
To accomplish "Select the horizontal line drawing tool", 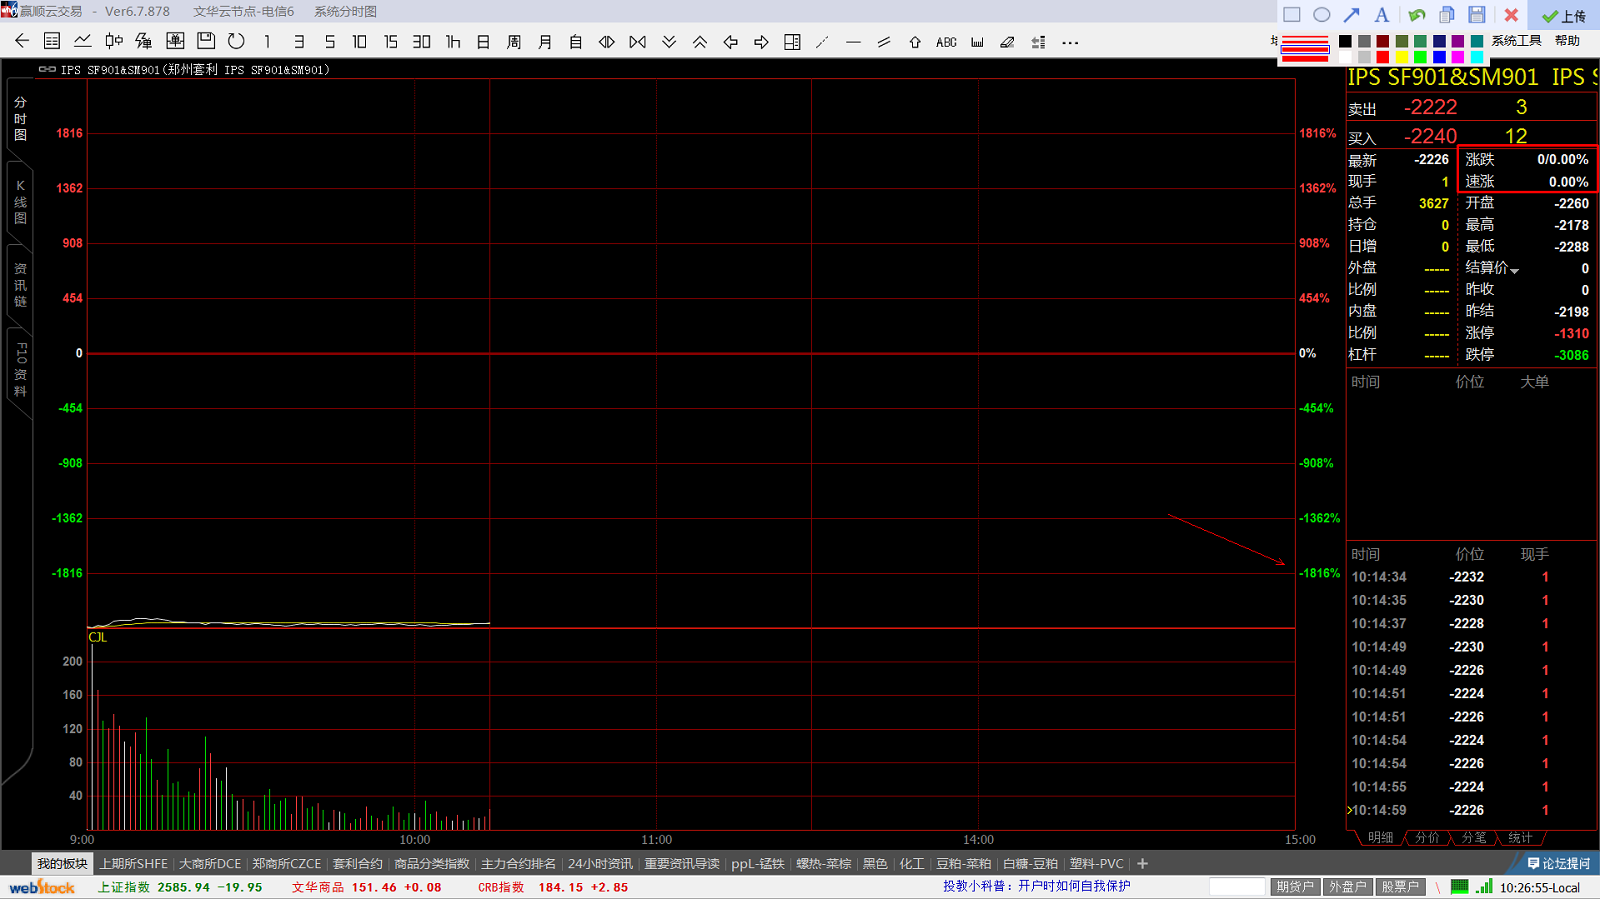I will (x=853, y=42).
